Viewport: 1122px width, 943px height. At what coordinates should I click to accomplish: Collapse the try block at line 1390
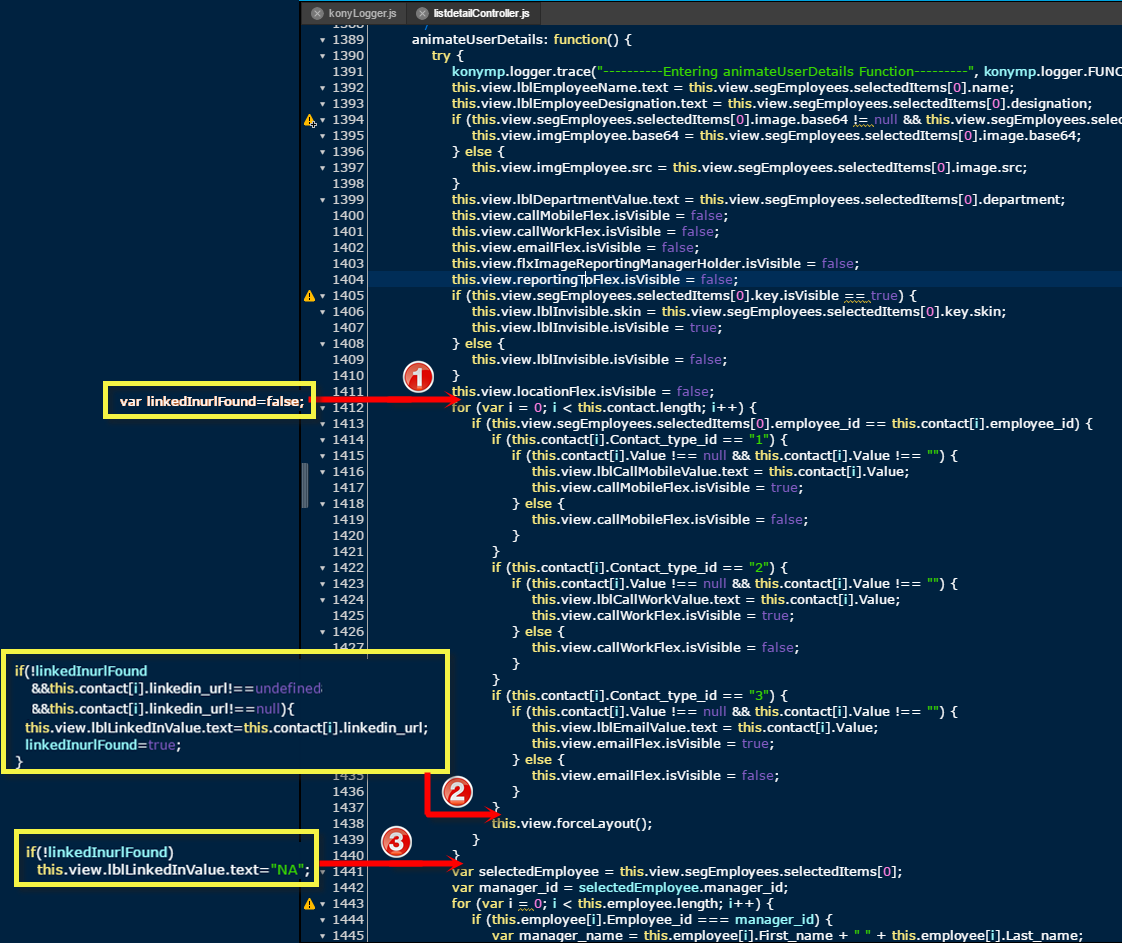(x=323, y=56)
